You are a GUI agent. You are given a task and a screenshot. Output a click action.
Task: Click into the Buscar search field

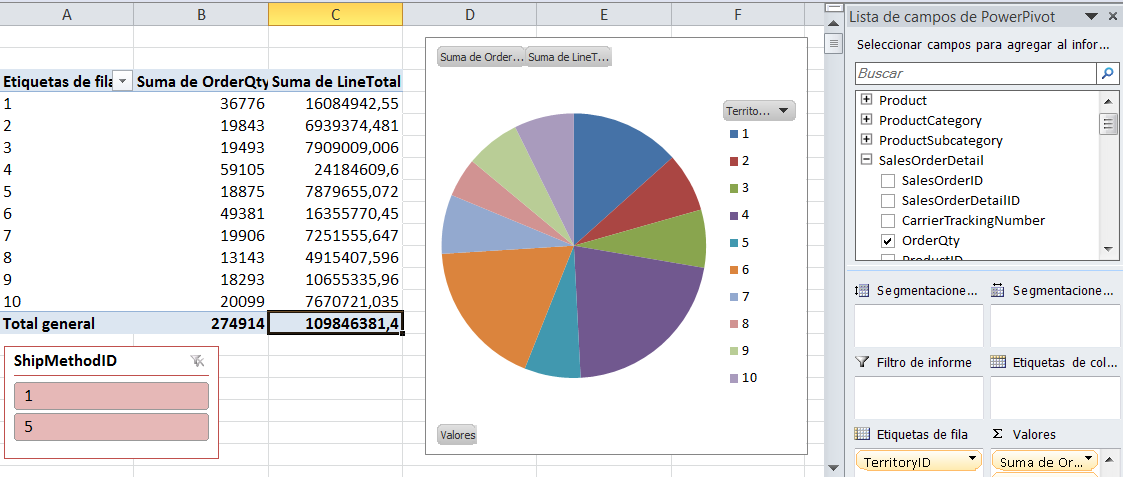pos(975,73)
